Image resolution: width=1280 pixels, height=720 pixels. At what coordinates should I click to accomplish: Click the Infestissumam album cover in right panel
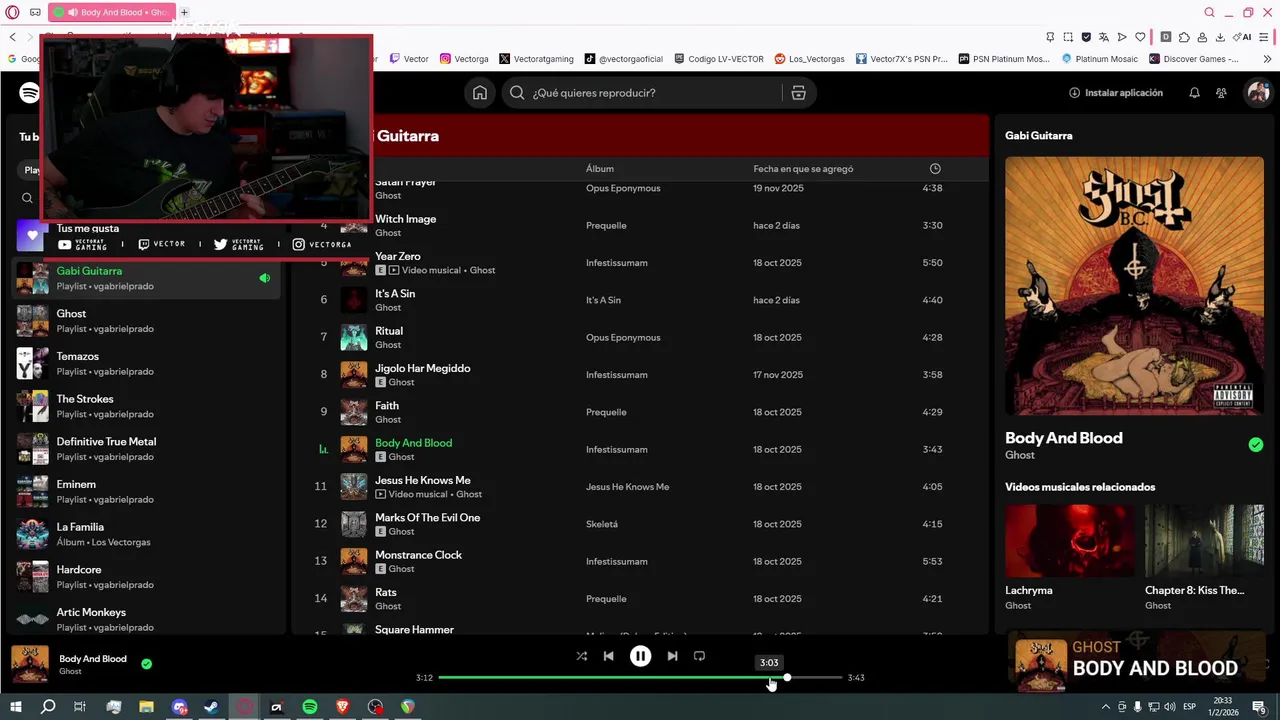[x=1134, y=285]
